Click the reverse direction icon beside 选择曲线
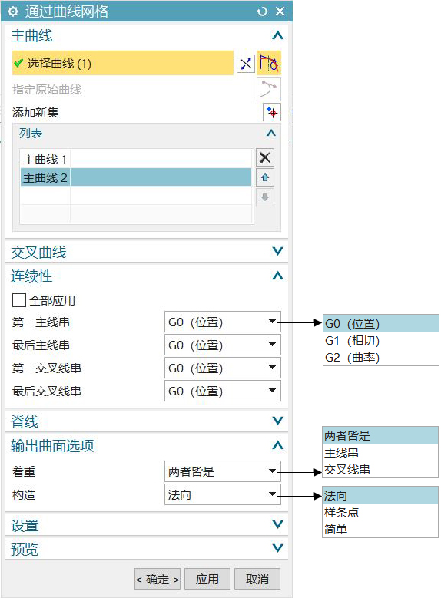Image resolution: width=442 pixels, height=598 pixels. coord(246,63)
